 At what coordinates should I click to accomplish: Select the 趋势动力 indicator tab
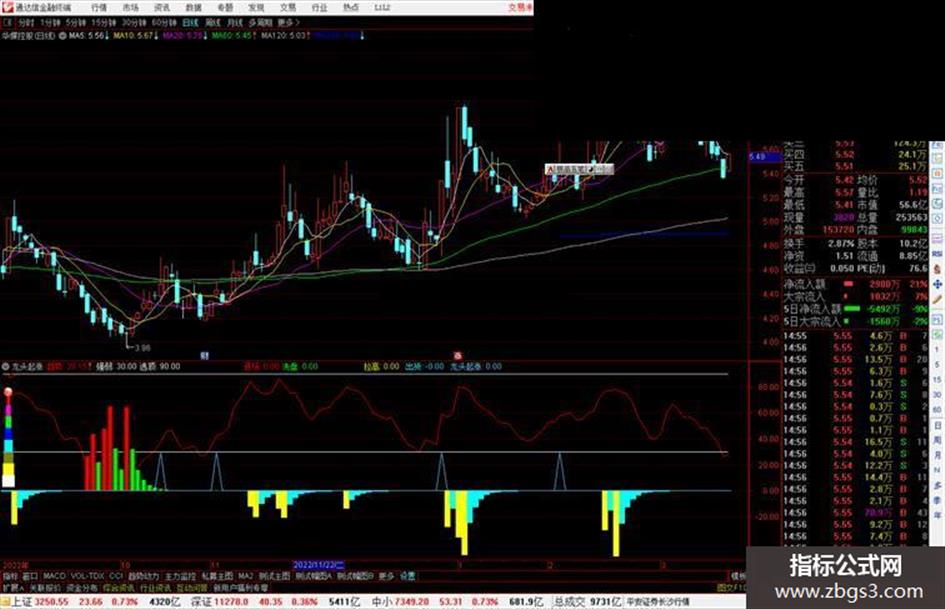pyautogui.click(x=143, y=576)
